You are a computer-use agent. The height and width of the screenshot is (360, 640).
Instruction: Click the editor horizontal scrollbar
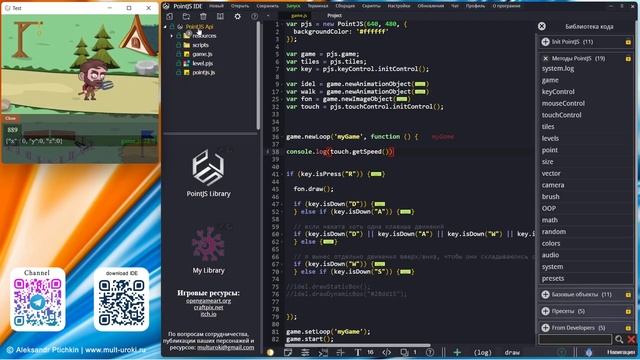pos(357,345)
